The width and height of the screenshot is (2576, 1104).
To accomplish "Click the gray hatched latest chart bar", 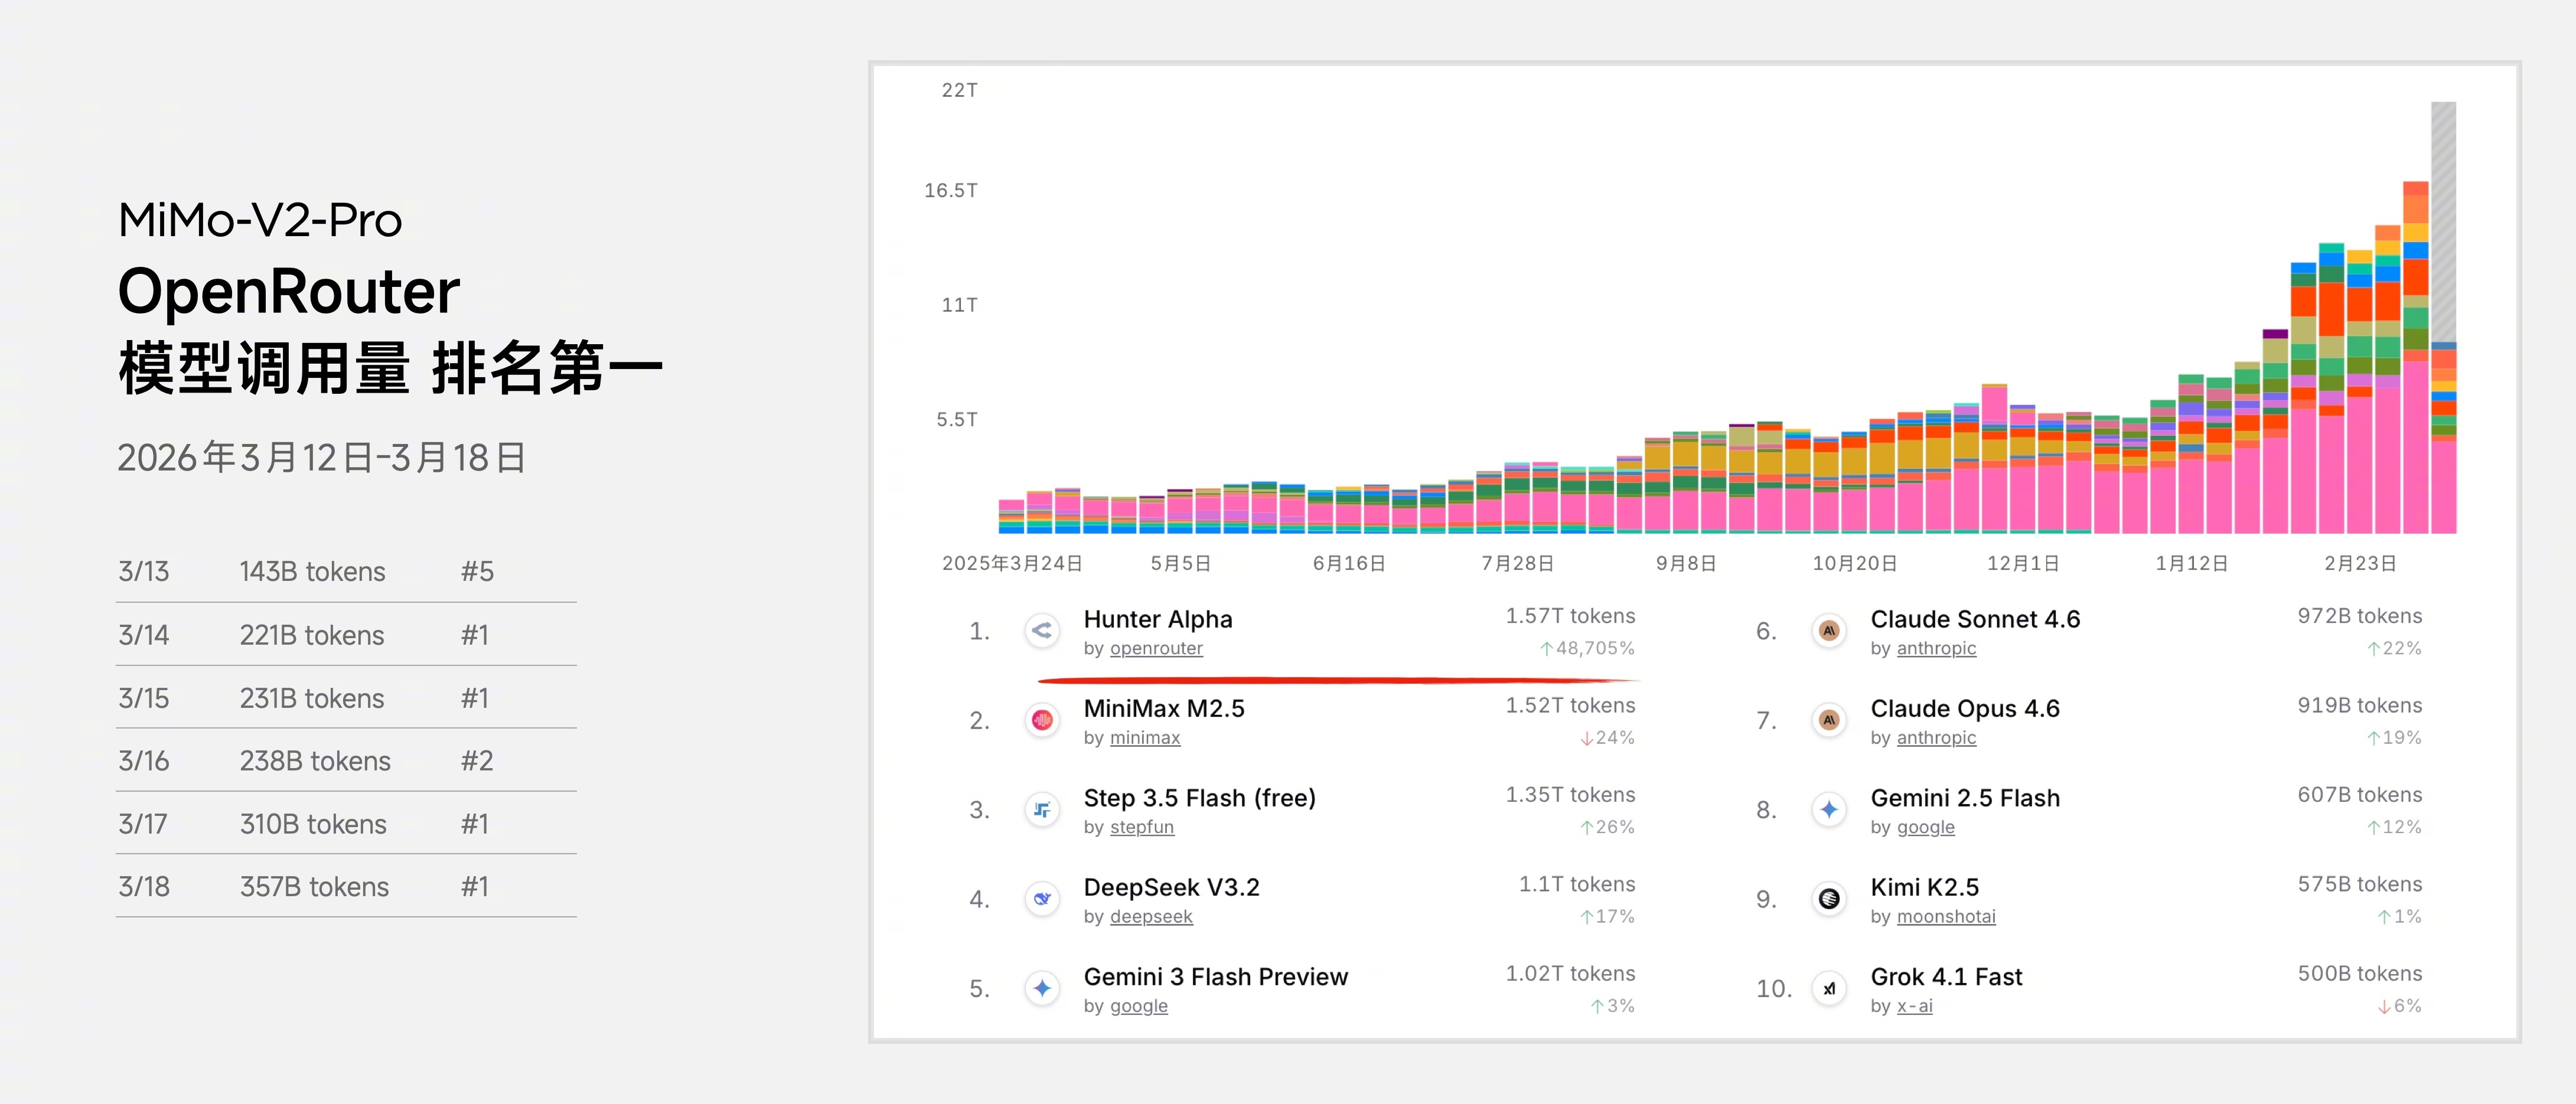I will (2443, 220).
